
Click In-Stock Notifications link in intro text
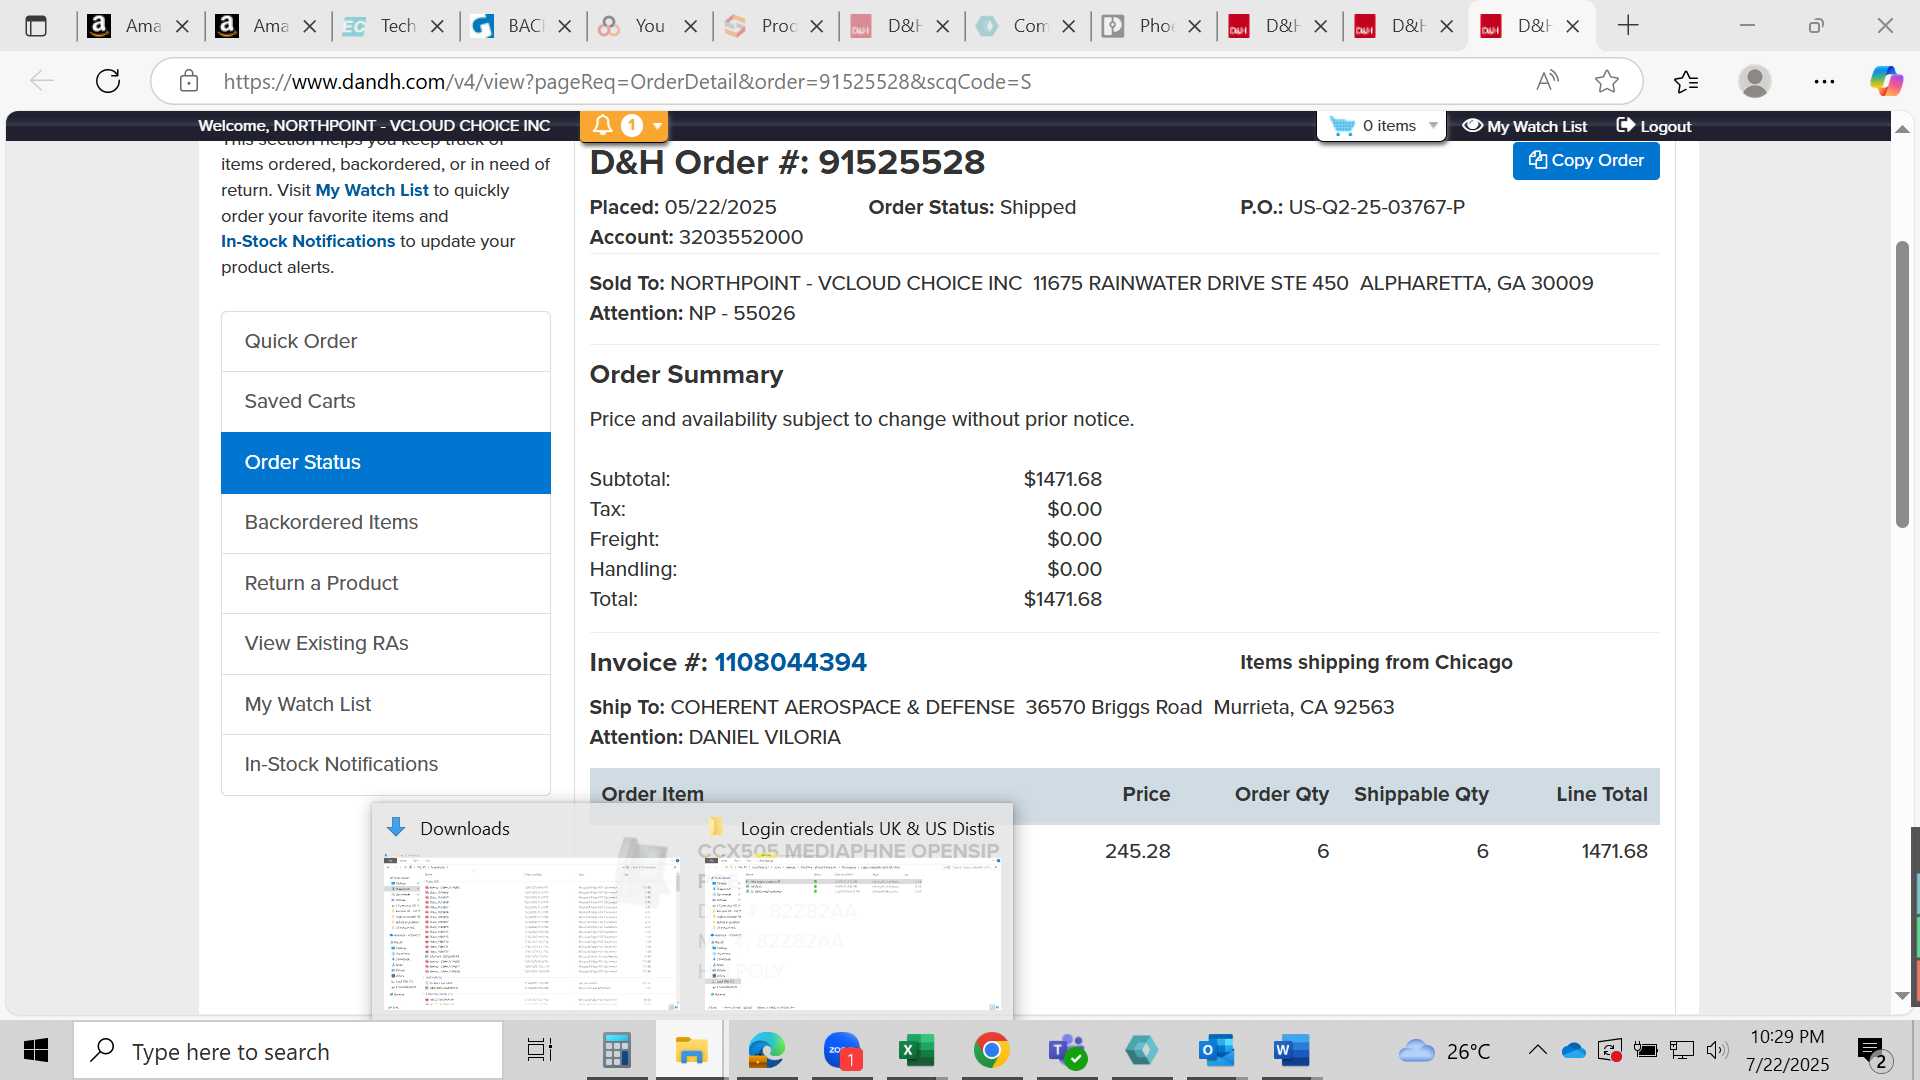pyautogui.click(x=308, y=241)
